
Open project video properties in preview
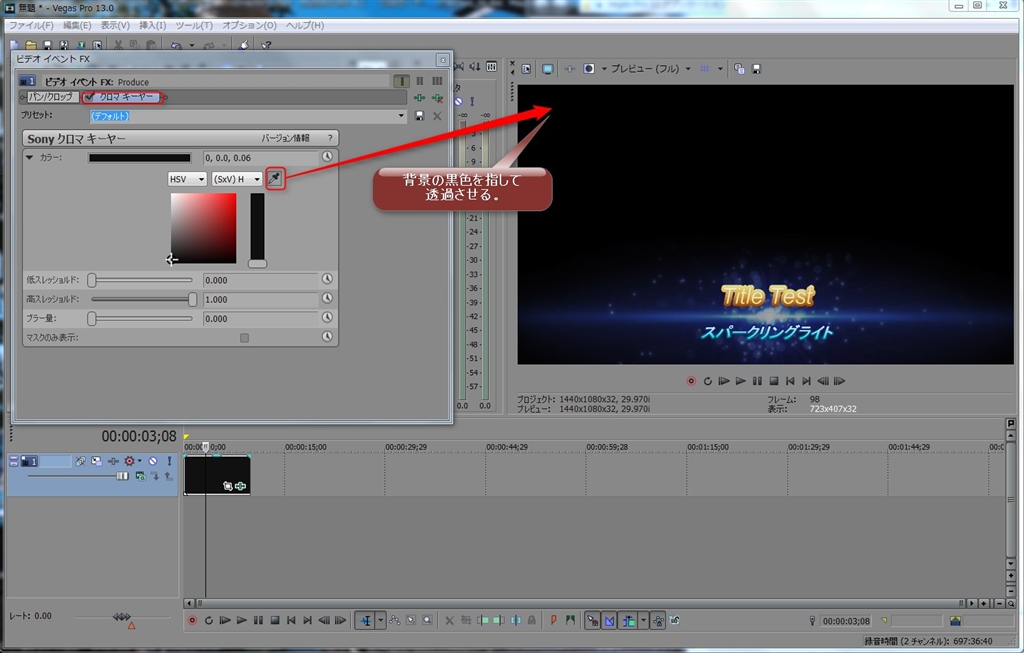pos(526,69)
